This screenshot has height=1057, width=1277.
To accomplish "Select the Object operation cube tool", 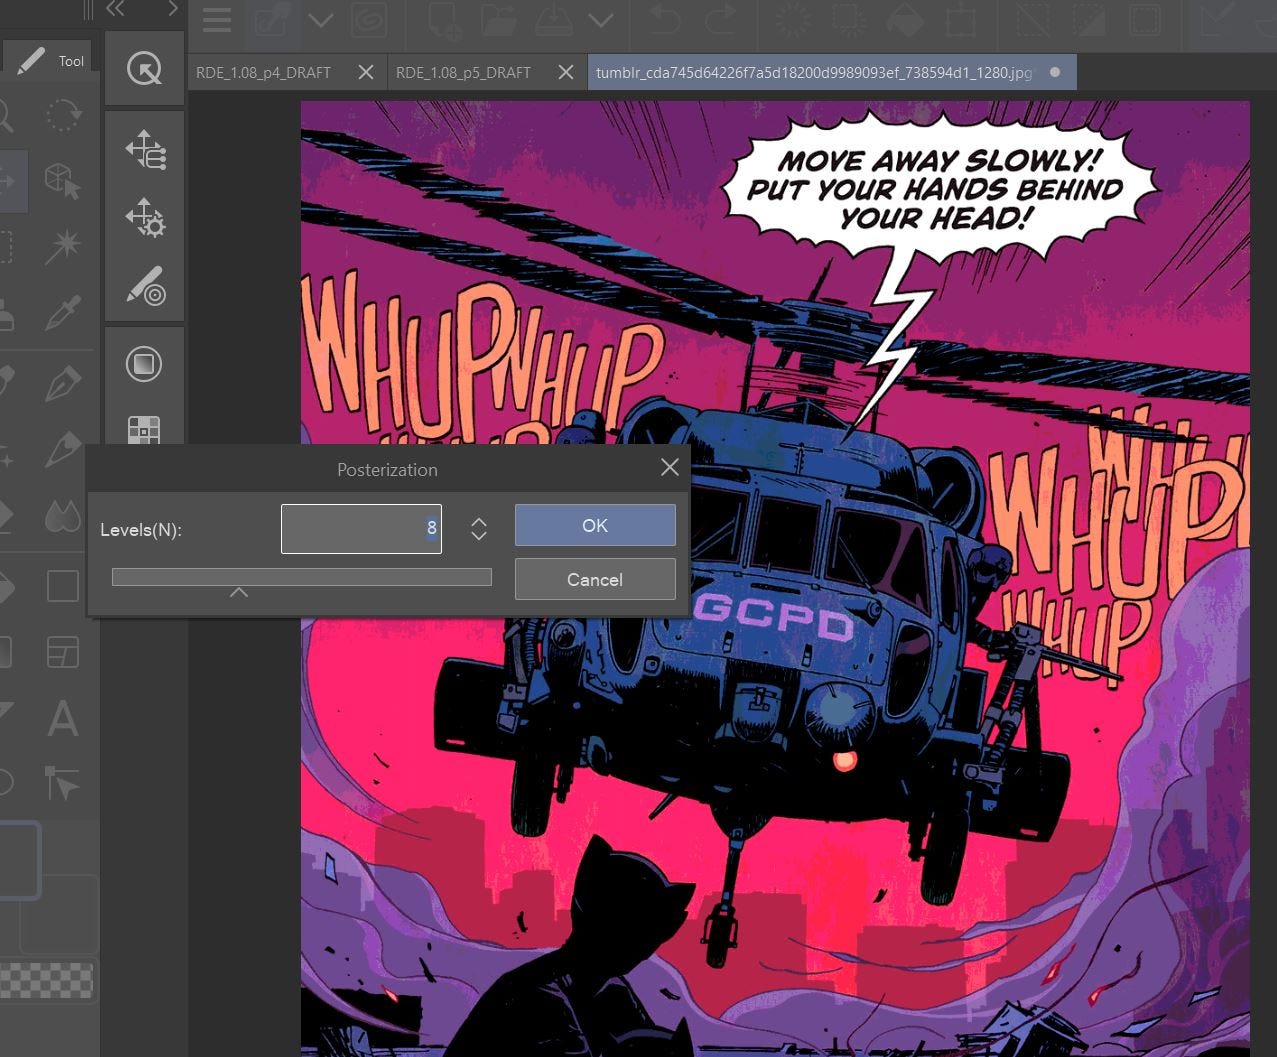I will [x=62, y=181].
